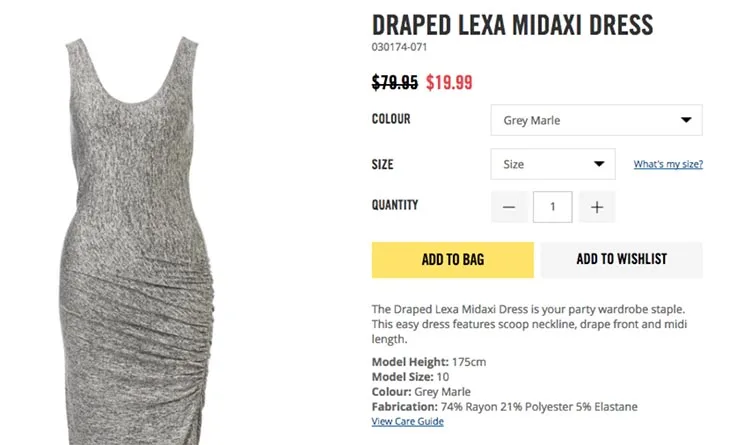This screenshot has height=445, width=750.
Task: Click the Size dropdown arrow
Action: (599, 164)
